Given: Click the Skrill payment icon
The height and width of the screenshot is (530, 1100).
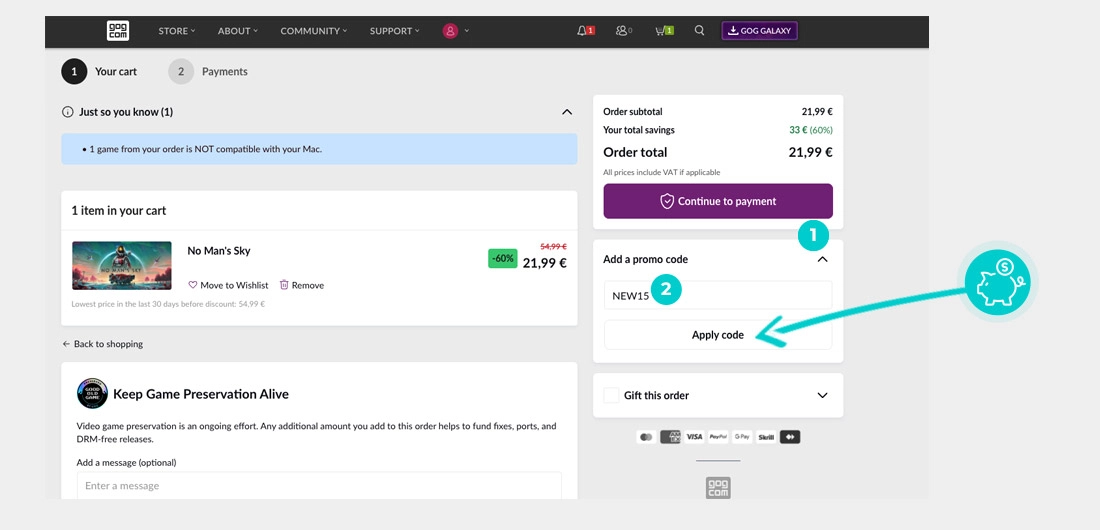Looking at the screenshot, I should tap(766, 437).
